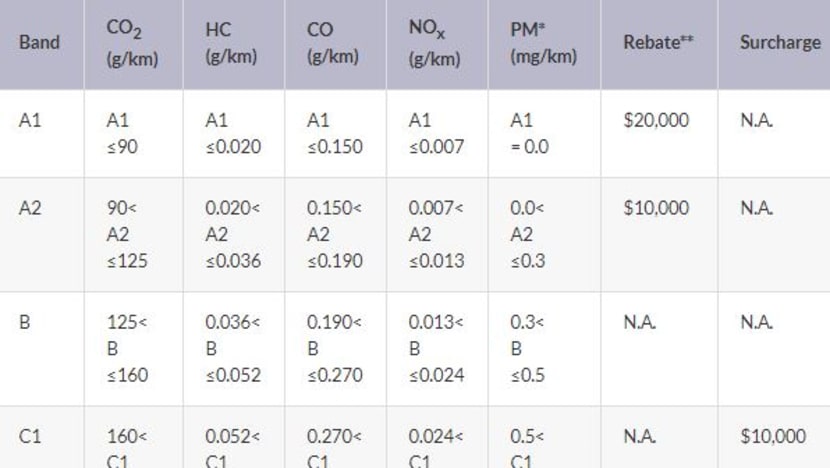Click the $20,000 rebate cell
This screenshot has height=468, width=830.
click(656, 120)
